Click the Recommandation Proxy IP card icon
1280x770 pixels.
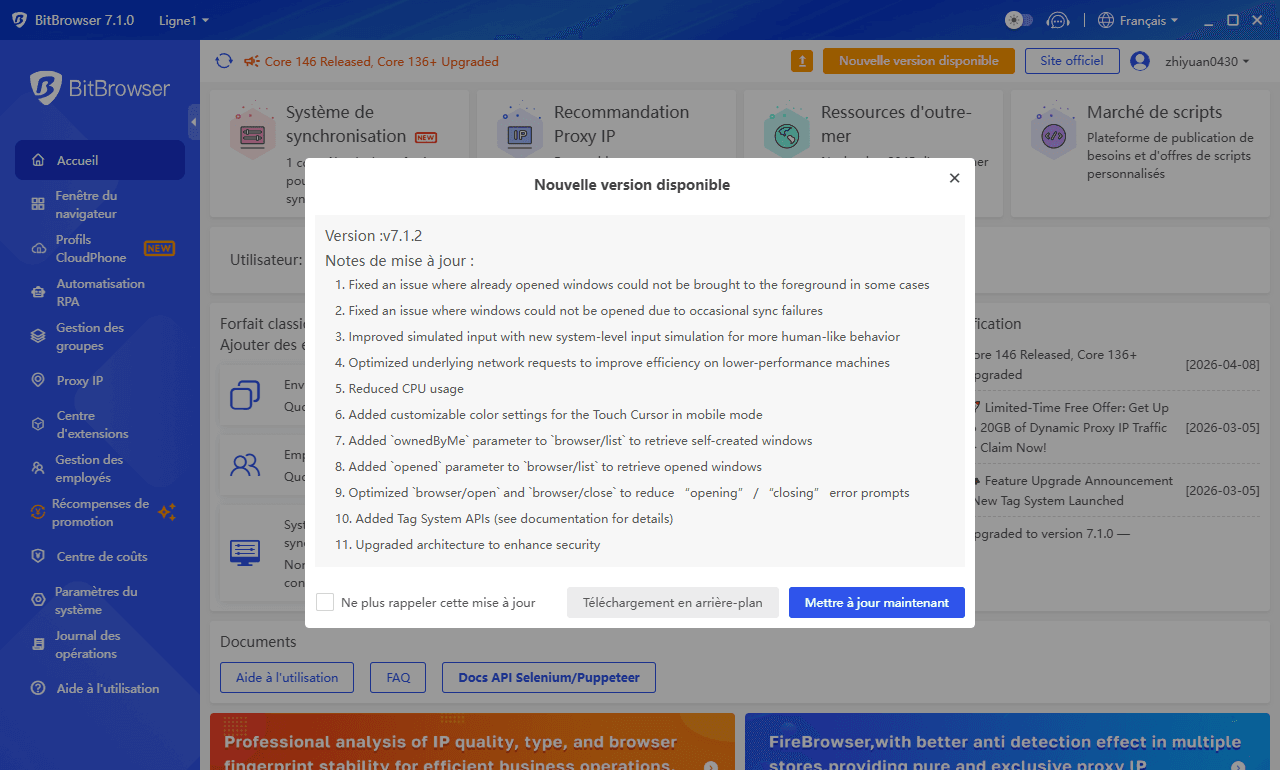tap(520, 133)
